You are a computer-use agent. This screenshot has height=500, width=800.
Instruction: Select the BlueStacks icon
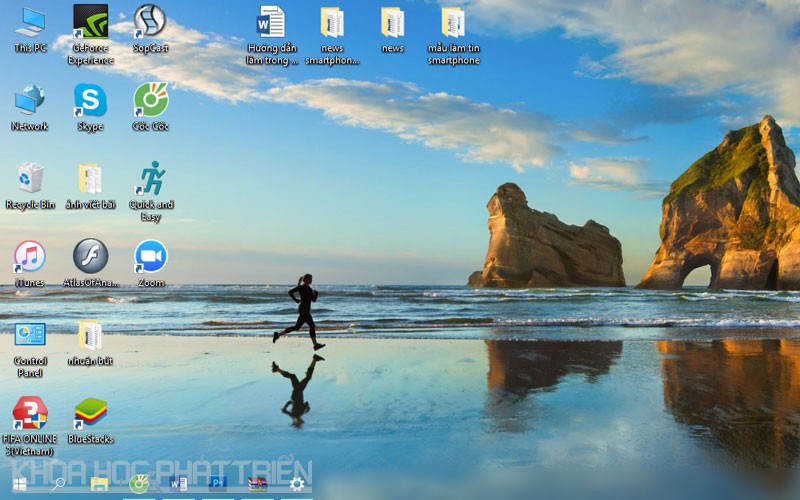tap(90, 413)
